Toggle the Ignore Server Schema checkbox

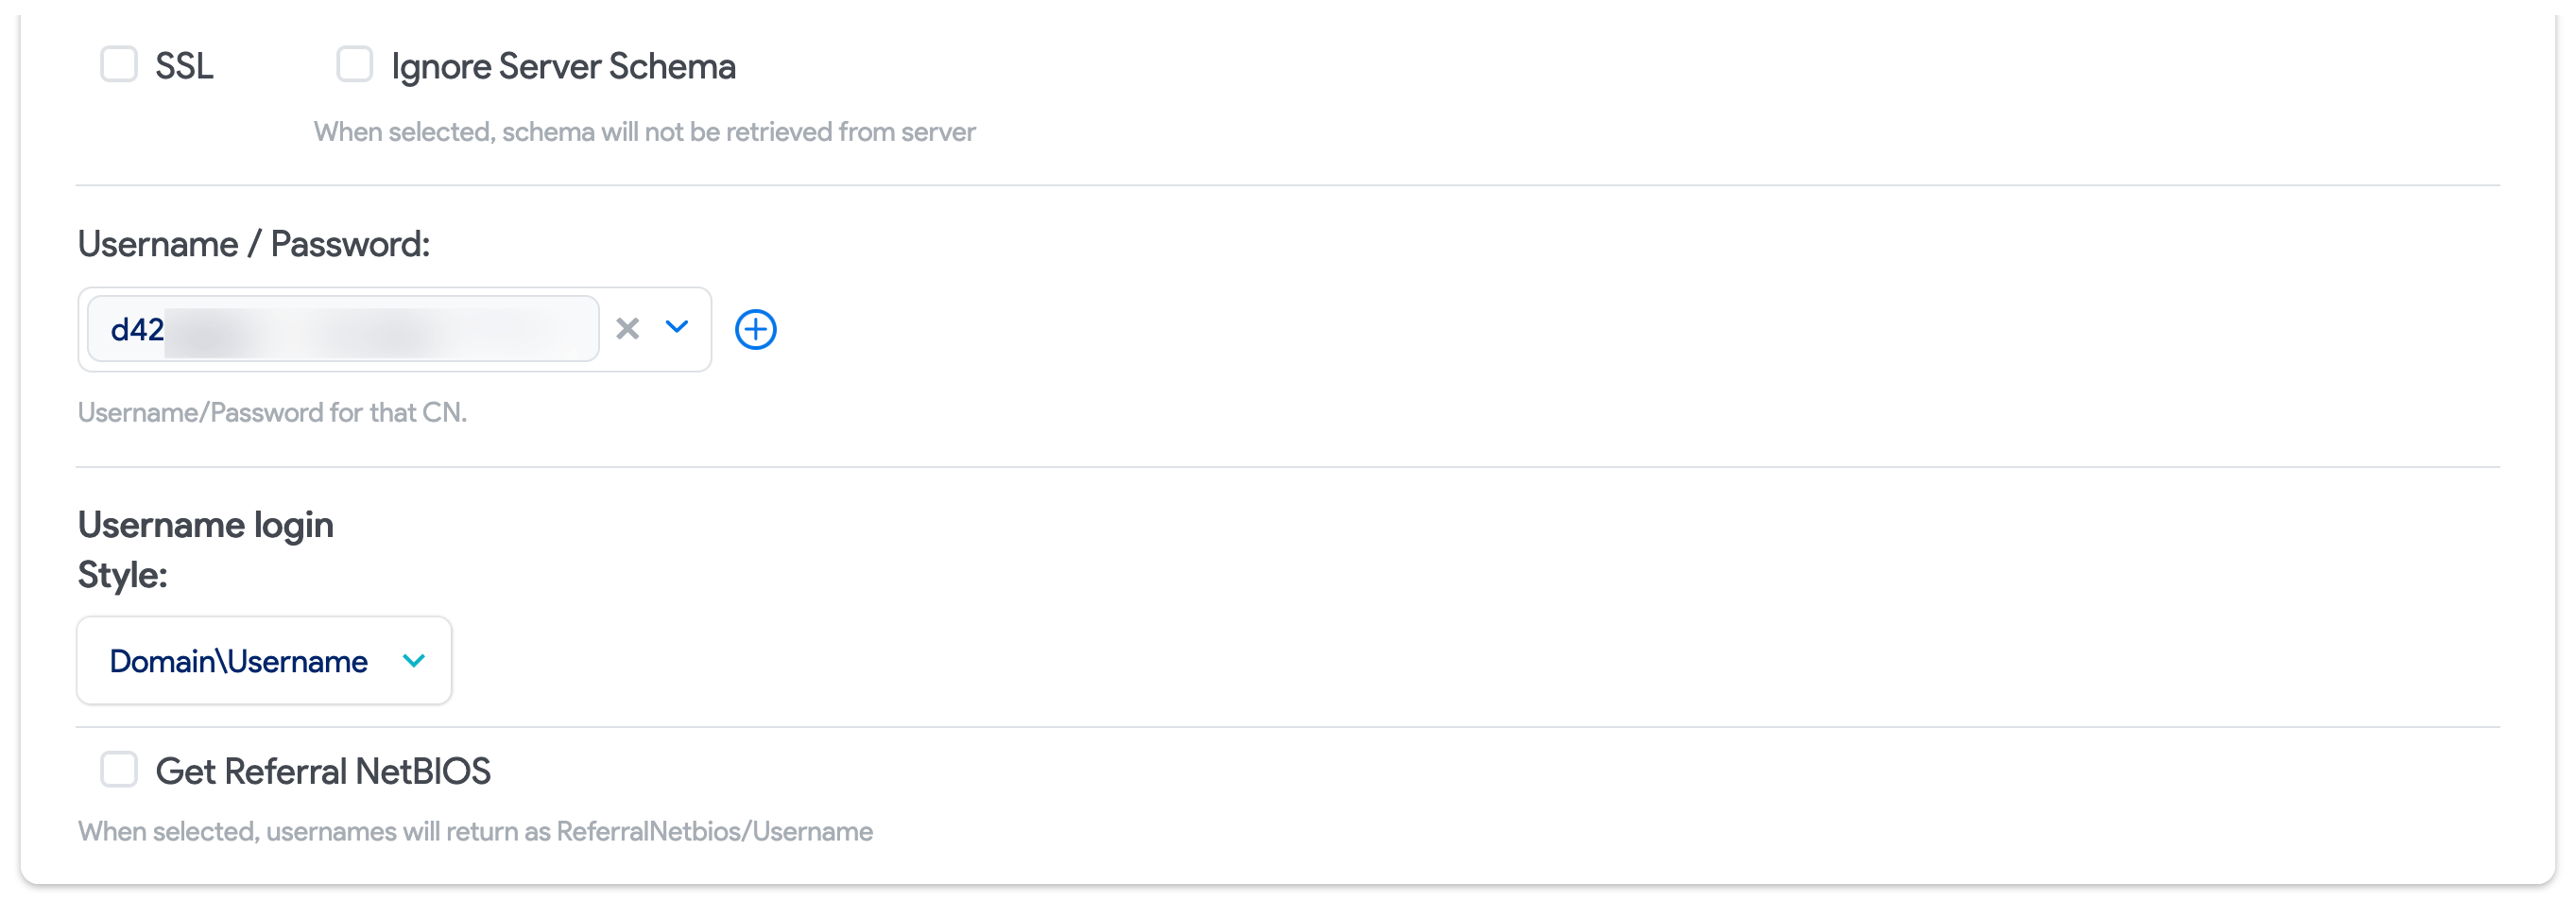tap(354, 65)
